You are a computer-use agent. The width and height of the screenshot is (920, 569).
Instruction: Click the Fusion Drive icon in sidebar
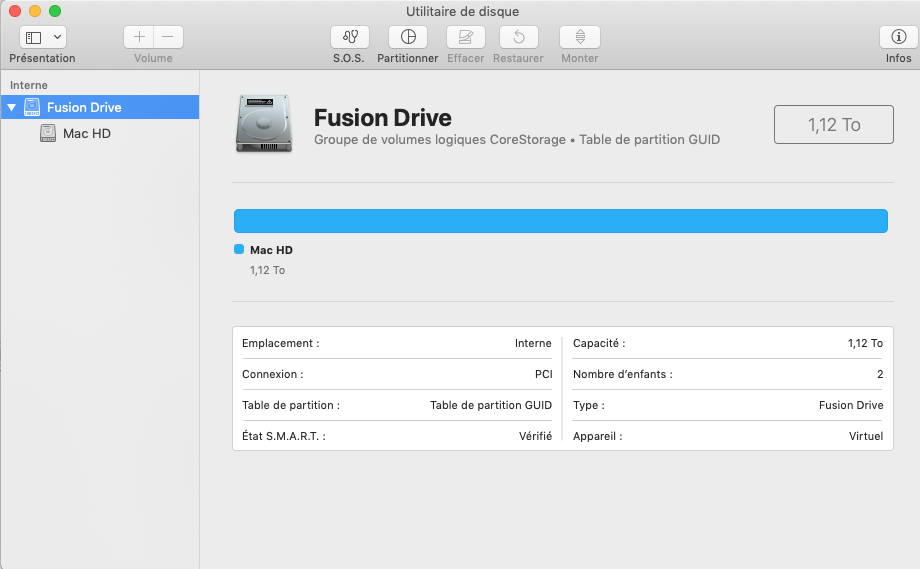(32, 107)
